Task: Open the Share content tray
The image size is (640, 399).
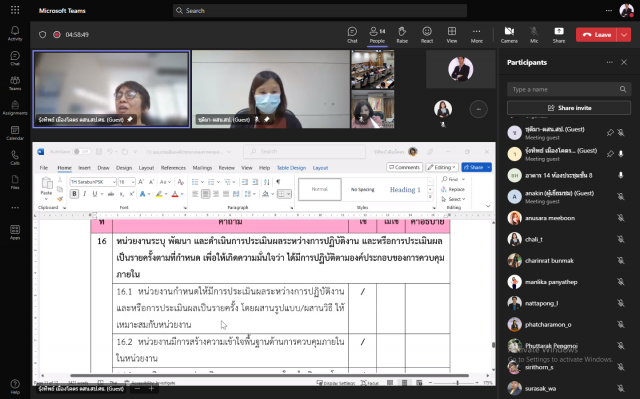Action: (x=559, y=35)
